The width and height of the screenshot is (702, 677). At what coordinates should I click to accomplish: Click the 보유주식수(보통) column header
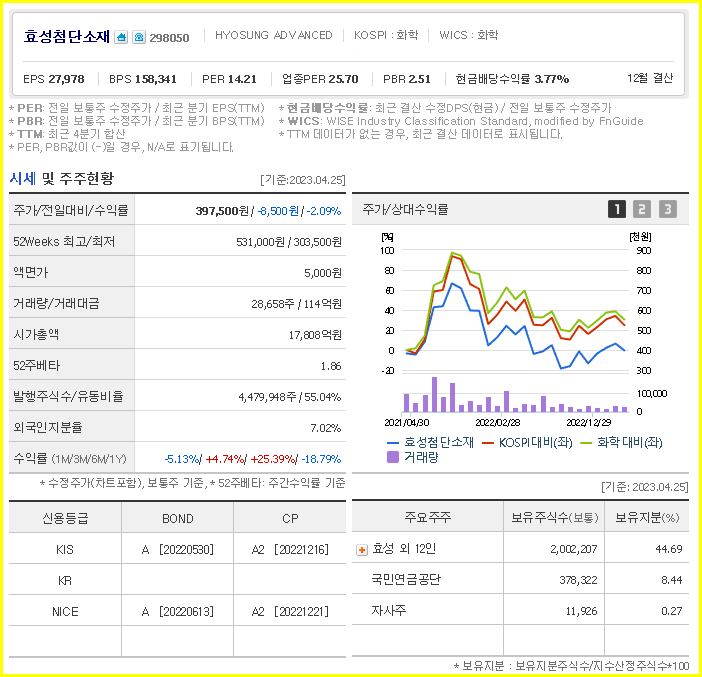point(554,518)
